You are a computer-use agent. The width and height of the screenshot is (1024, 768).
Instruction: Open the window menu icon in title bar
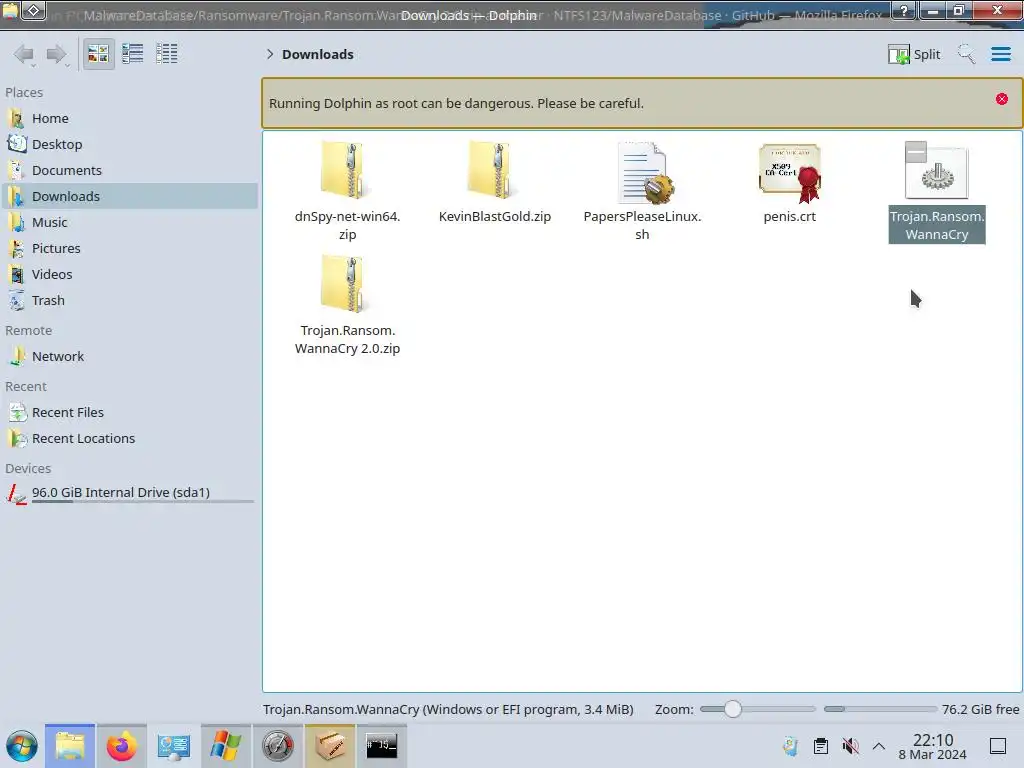10,10
